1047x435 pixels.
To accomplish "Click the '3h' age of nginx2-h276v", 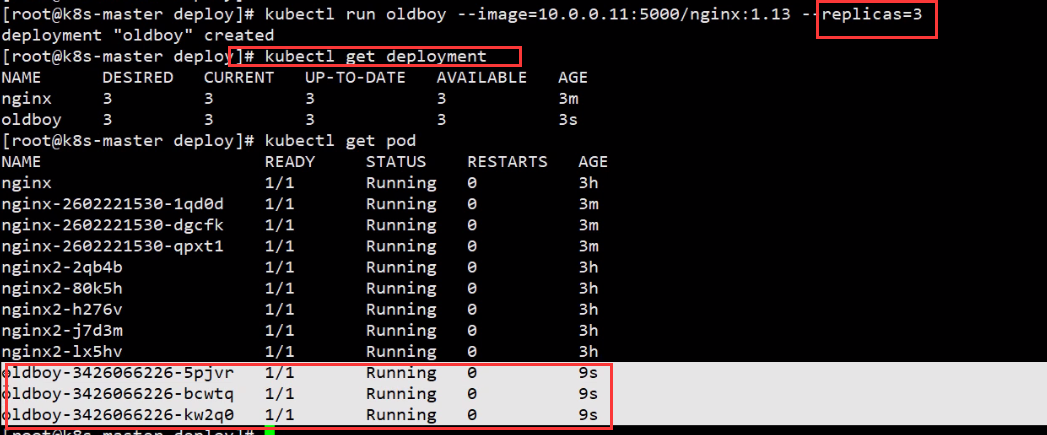I will [588, 309].
